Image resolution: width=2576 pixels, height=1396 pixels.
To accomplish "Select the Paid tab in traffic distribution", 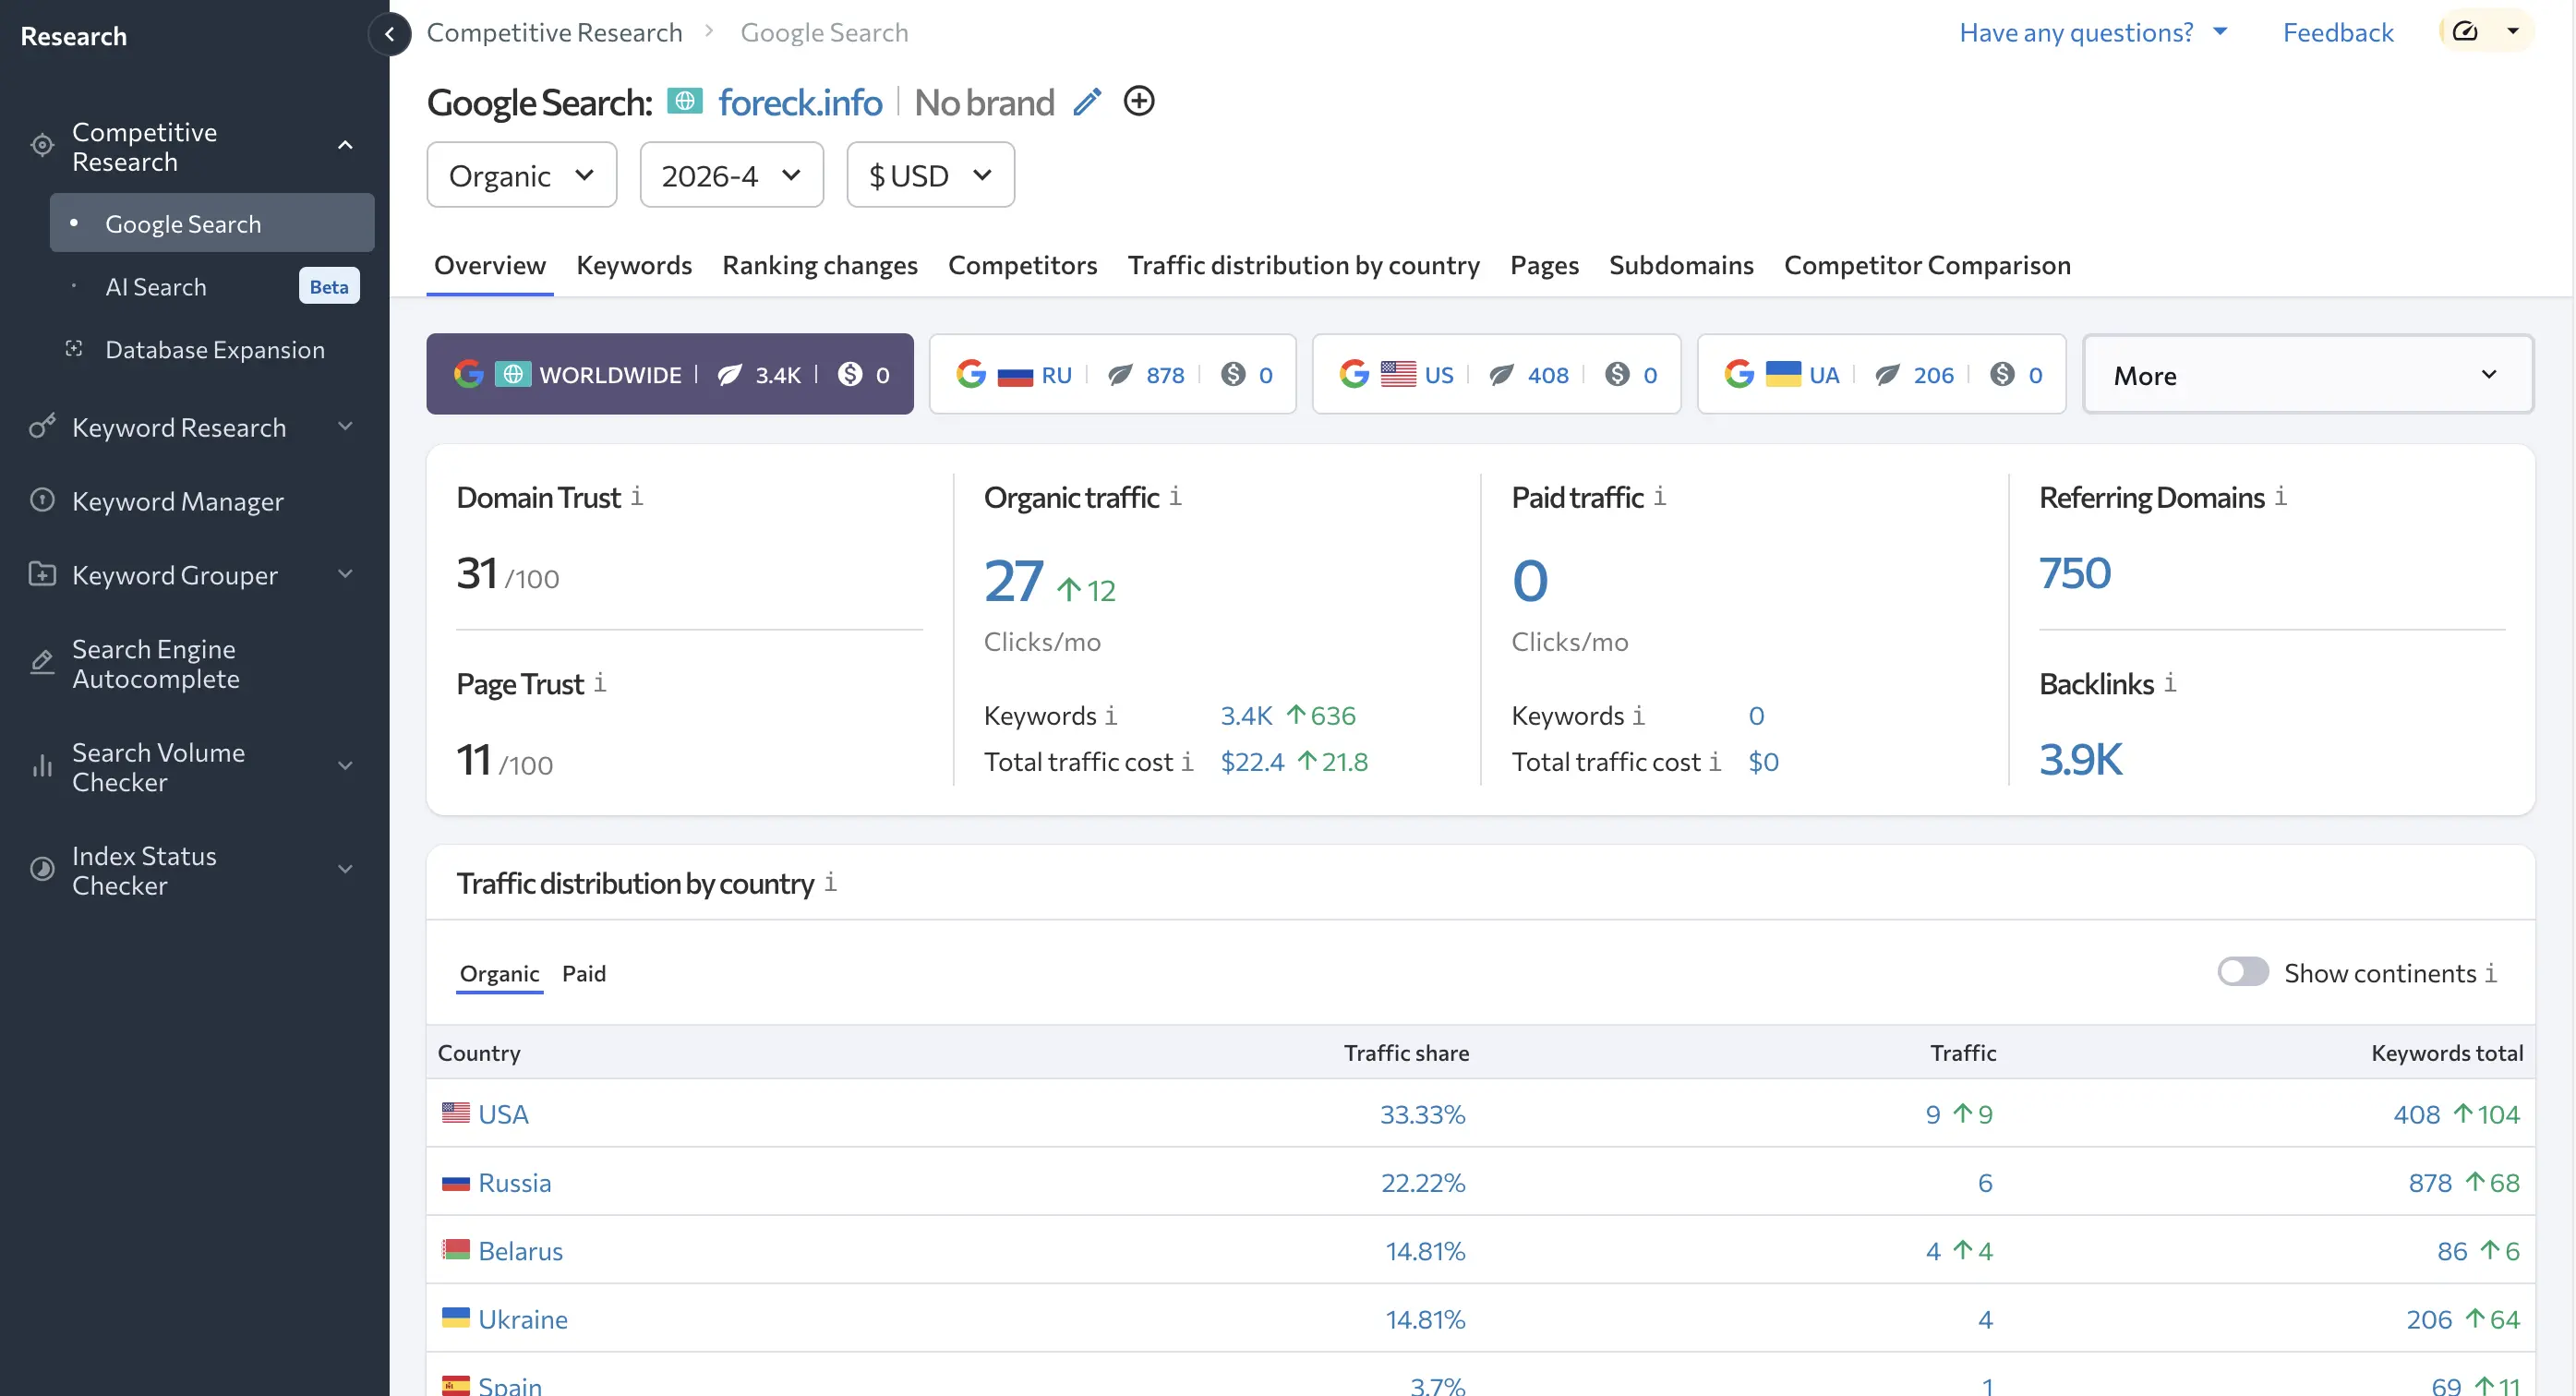I will point(584,973).
